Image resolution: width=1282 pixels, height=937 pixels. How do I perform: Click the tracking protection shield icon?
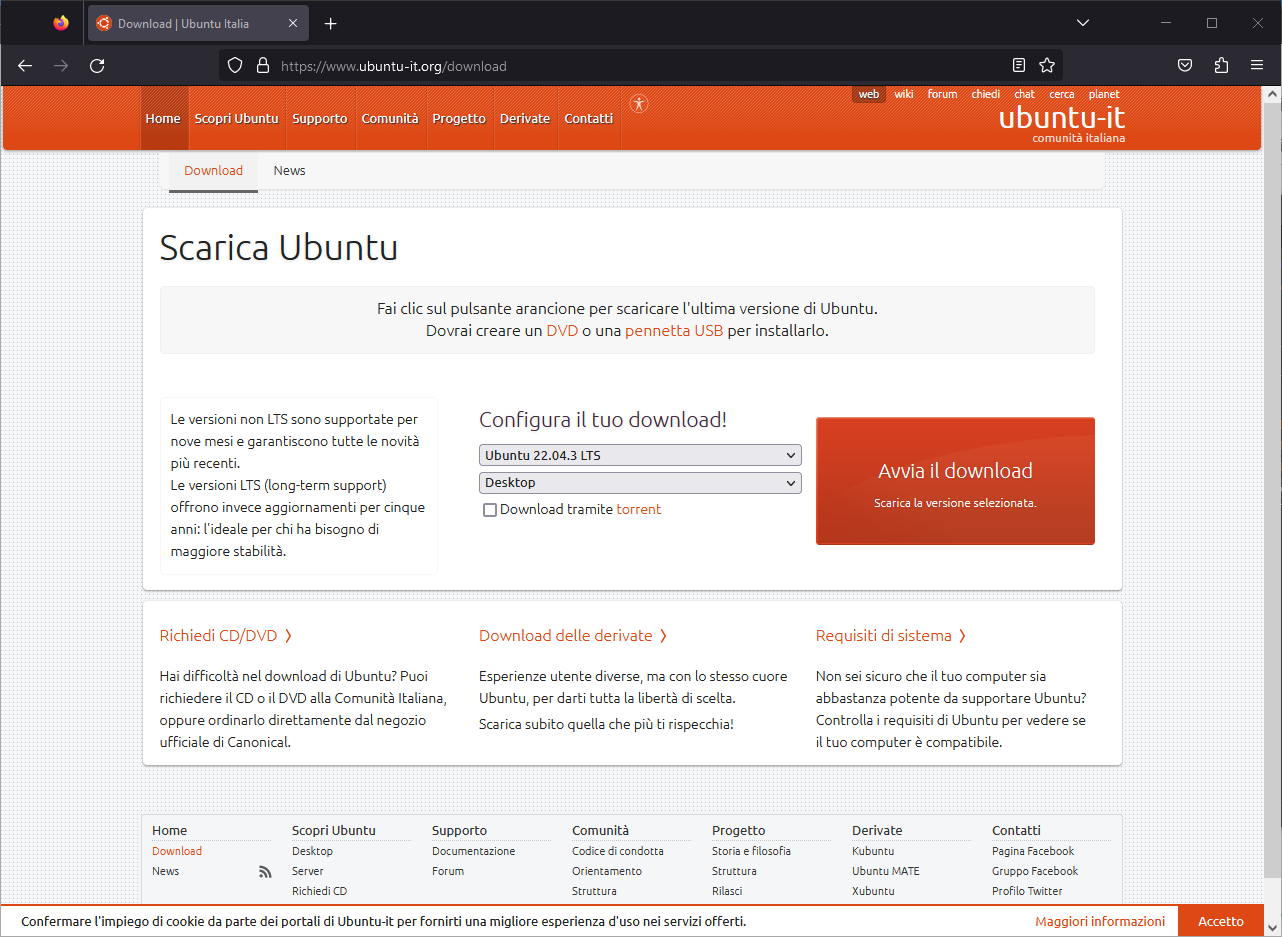235,65
